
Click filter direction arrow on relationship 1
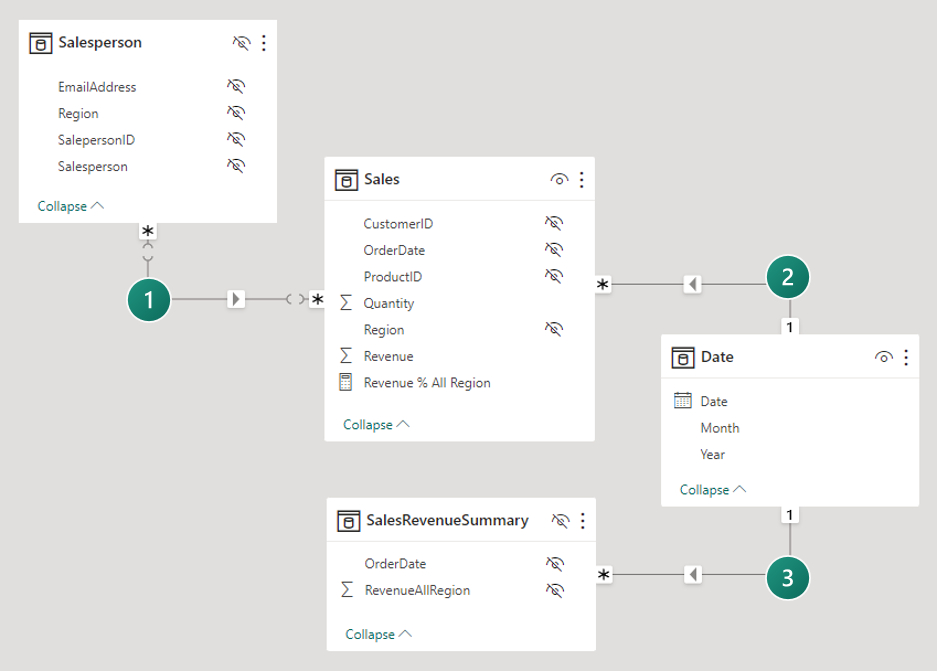236,299
